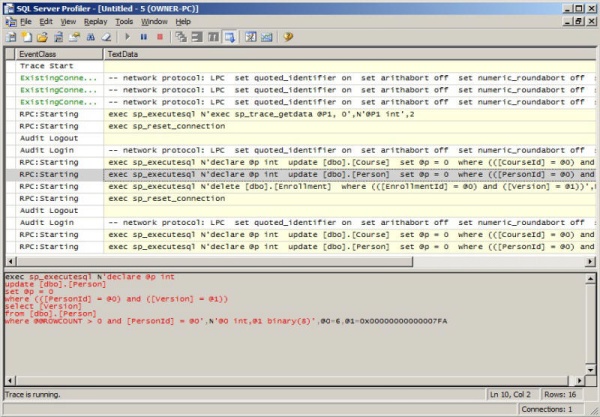Stop the running trace with the red square

[160, 37]
